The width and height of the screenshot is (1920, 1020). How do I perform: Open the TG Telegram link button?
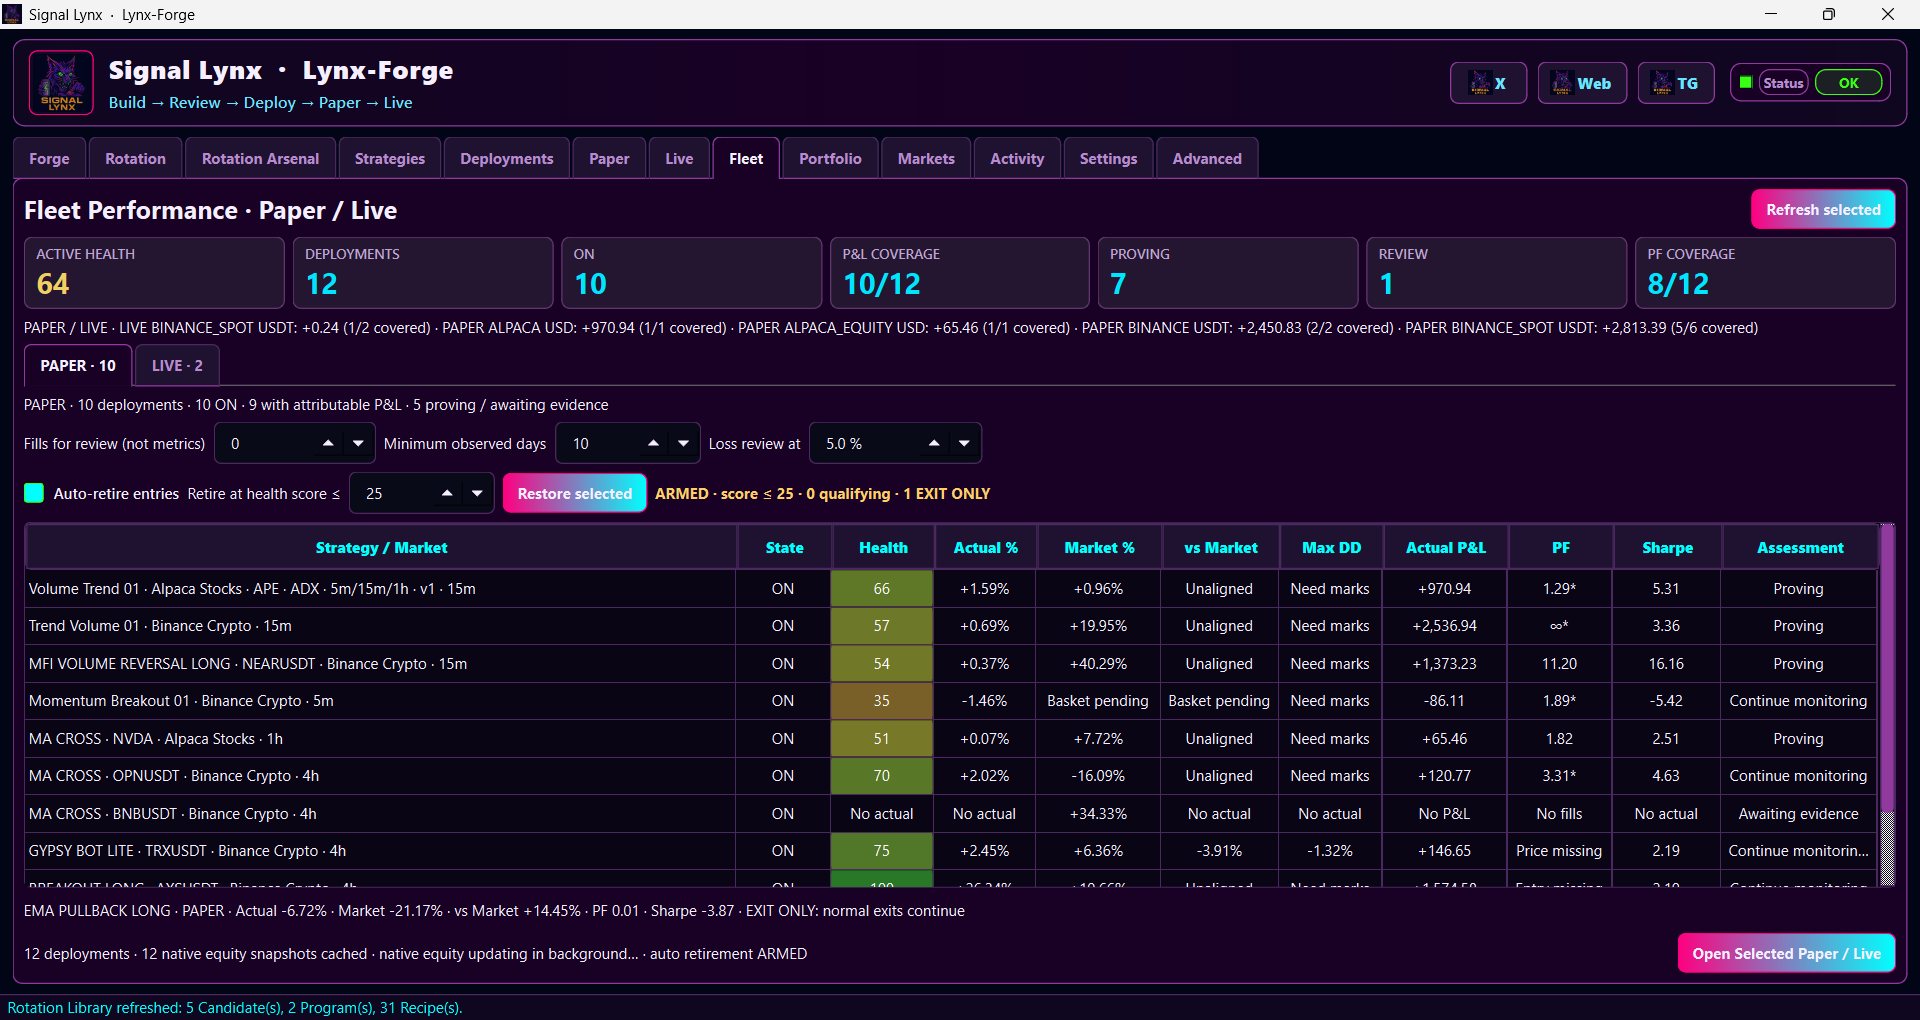click(1676, 83)
